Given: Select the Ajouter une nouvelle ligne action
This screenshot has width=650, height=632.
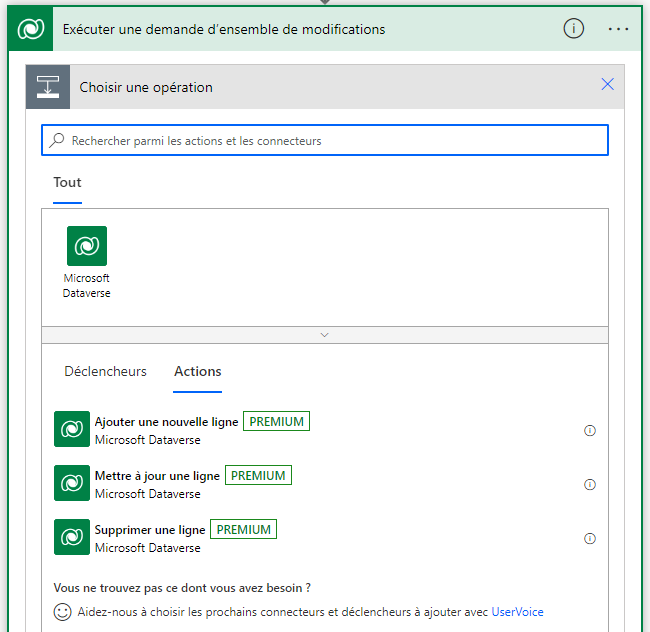Looking at the screenshot, I should pyautogui.click(x=325, y=429).
